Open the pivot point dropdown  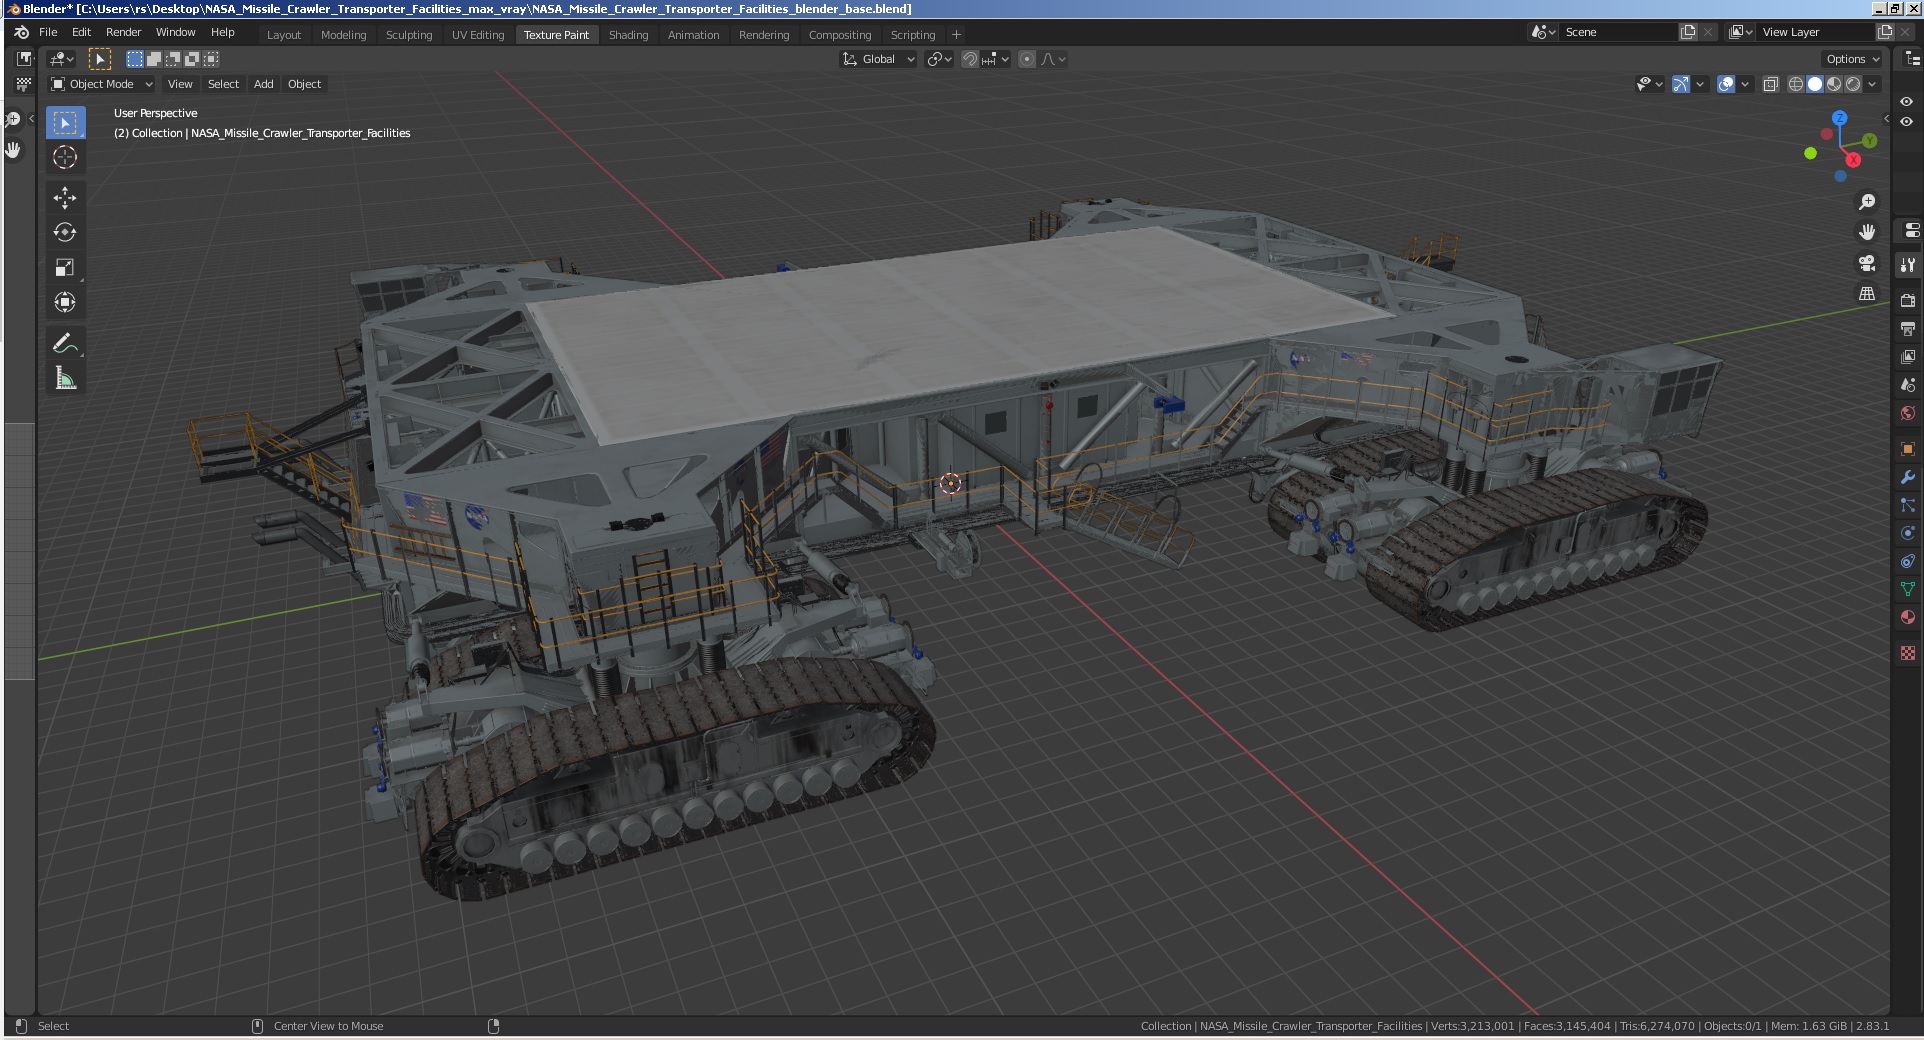[939, 59]
